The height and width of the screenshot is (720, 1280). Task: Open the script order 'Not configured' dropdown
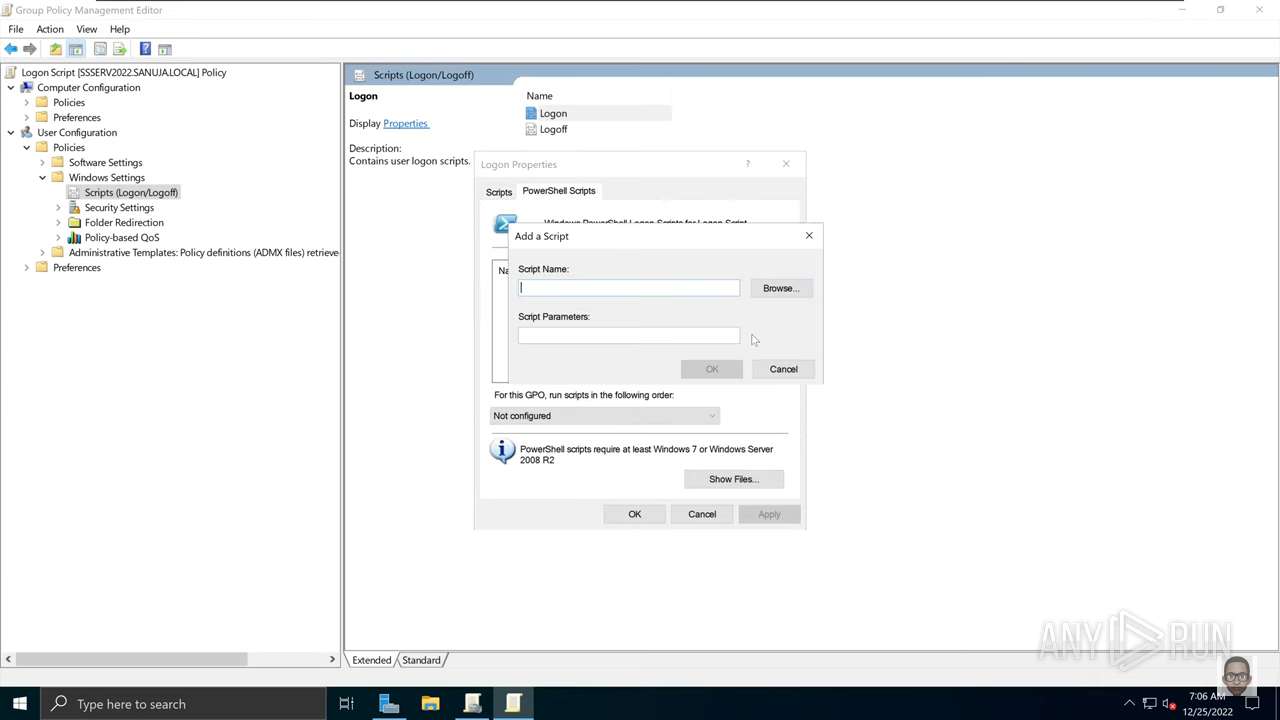tap(604, 416)
